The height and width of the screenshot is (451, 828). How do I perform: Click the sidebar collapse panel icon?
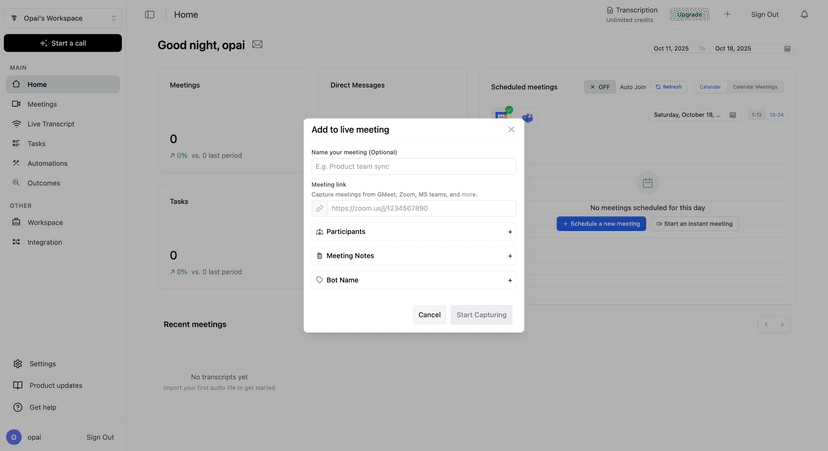(149, 15)
